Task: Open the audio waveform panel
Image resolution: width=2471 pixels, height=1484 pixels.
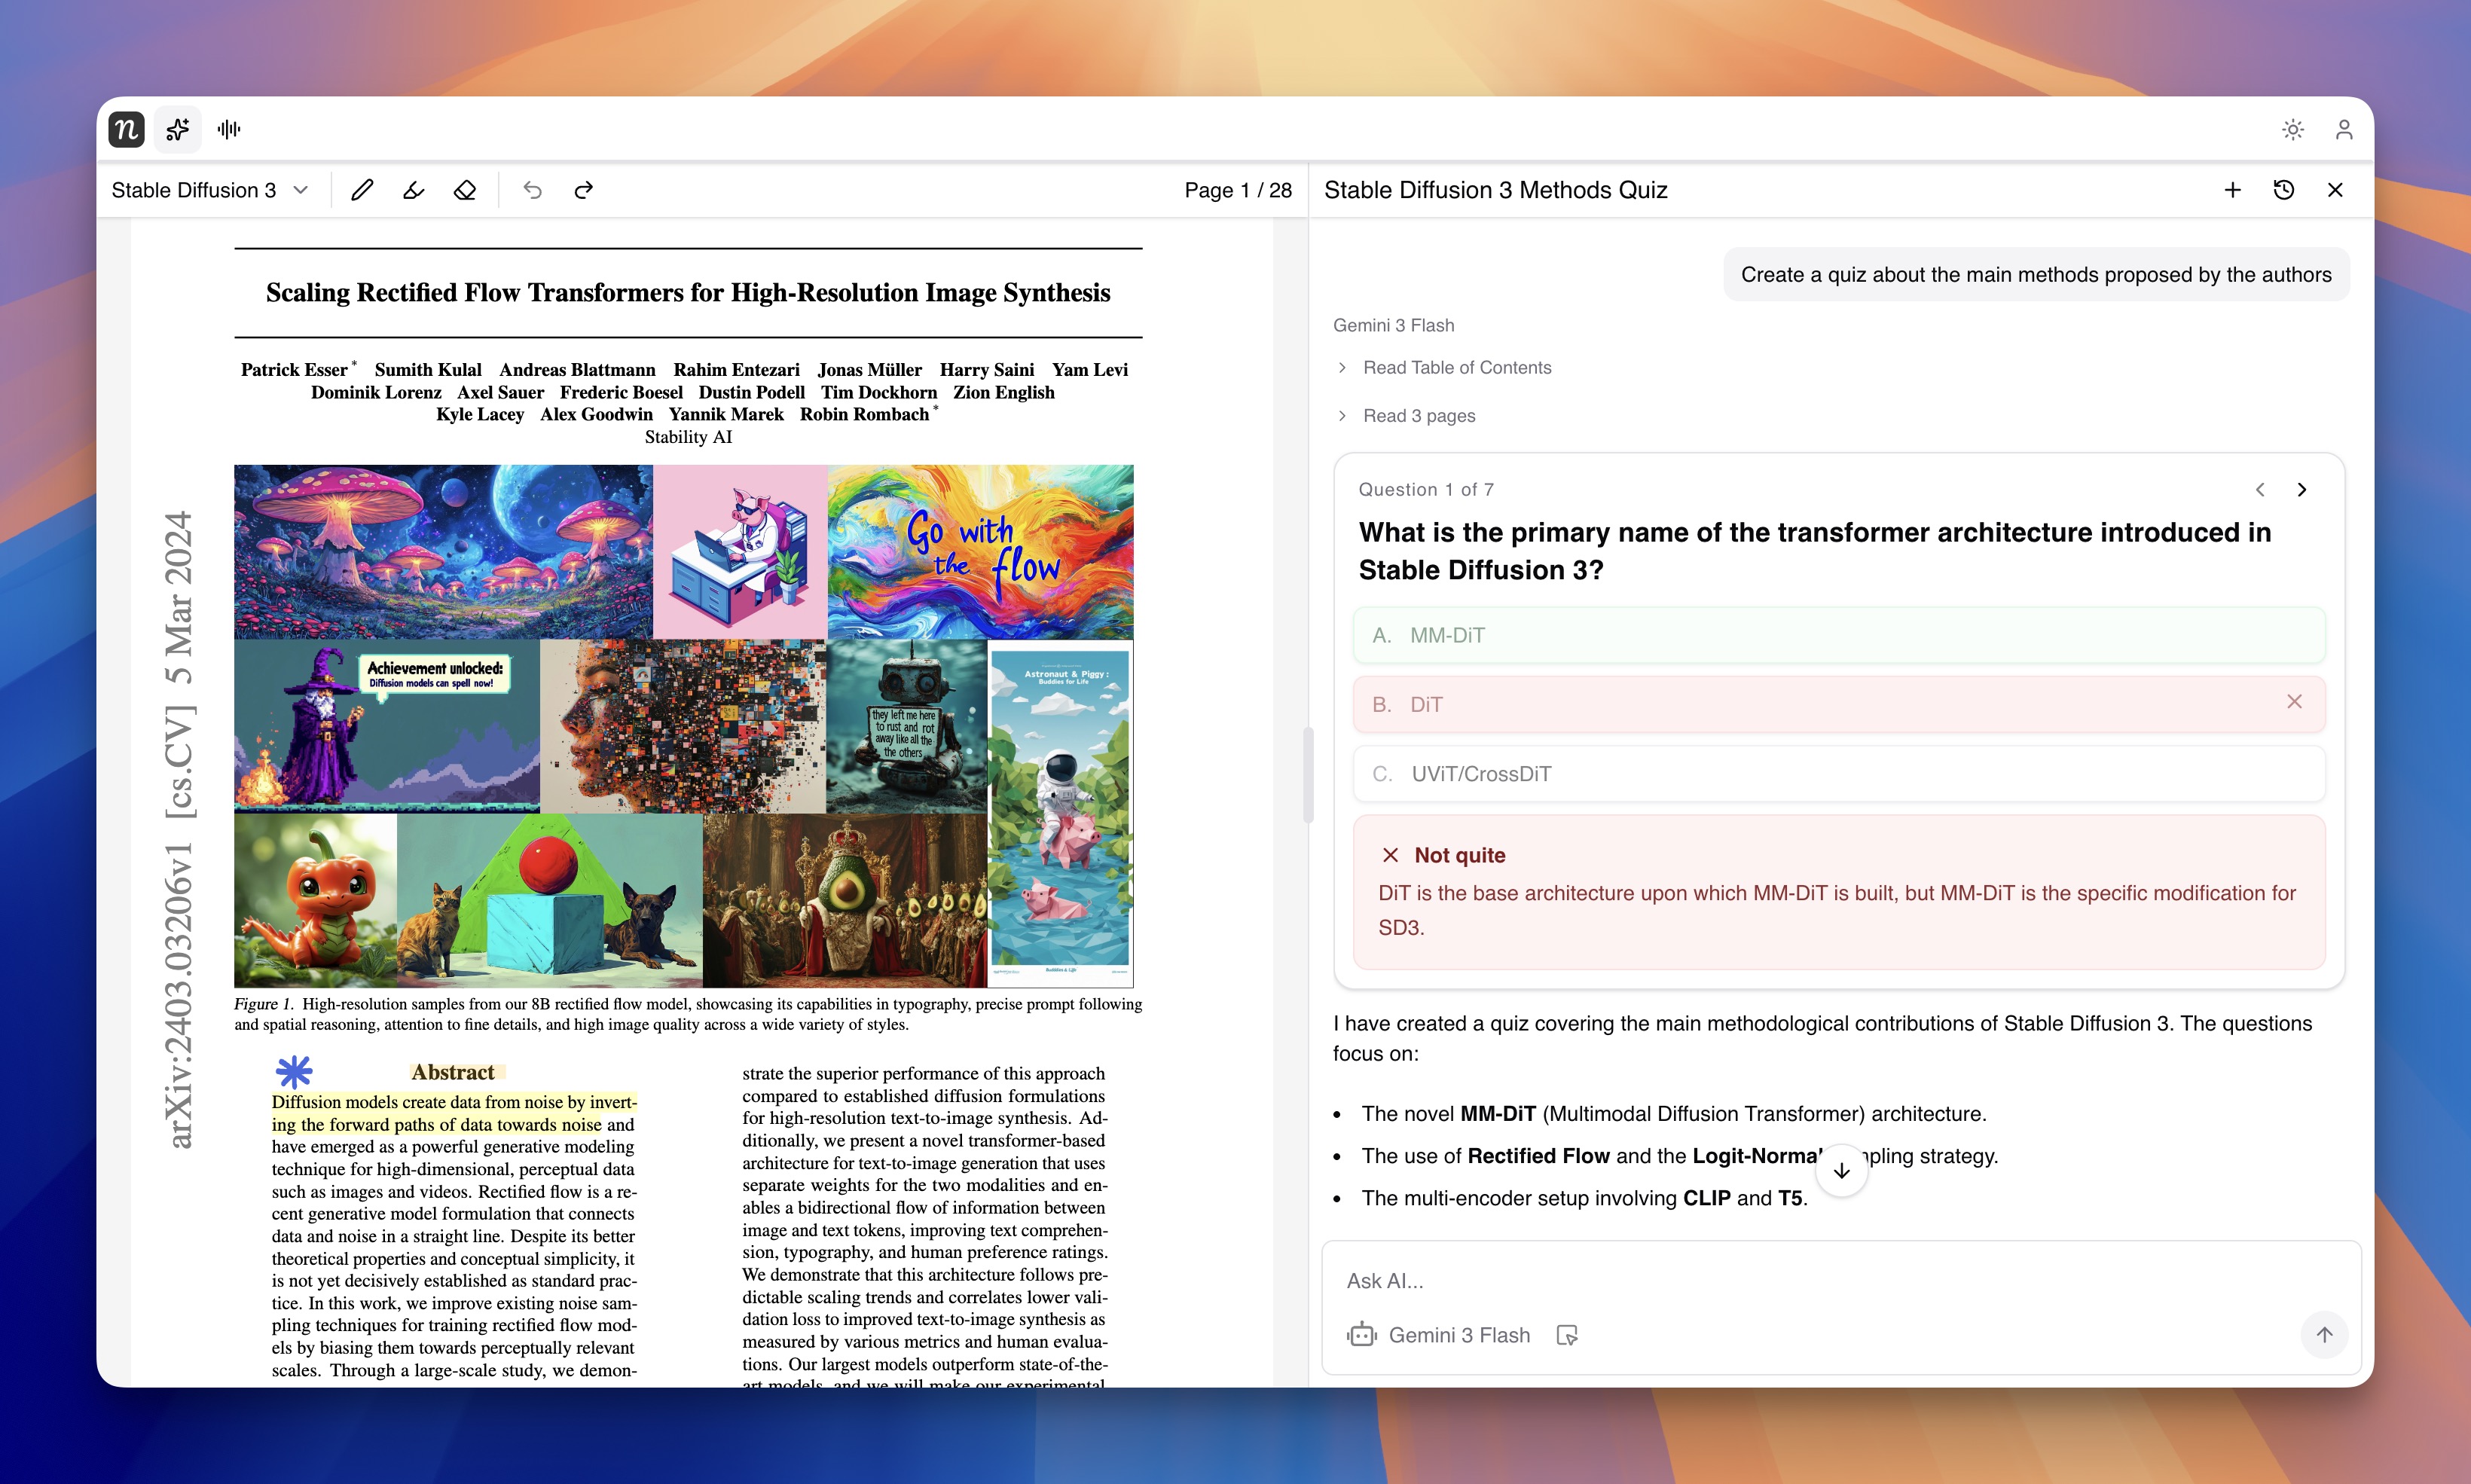Action: 229,129
